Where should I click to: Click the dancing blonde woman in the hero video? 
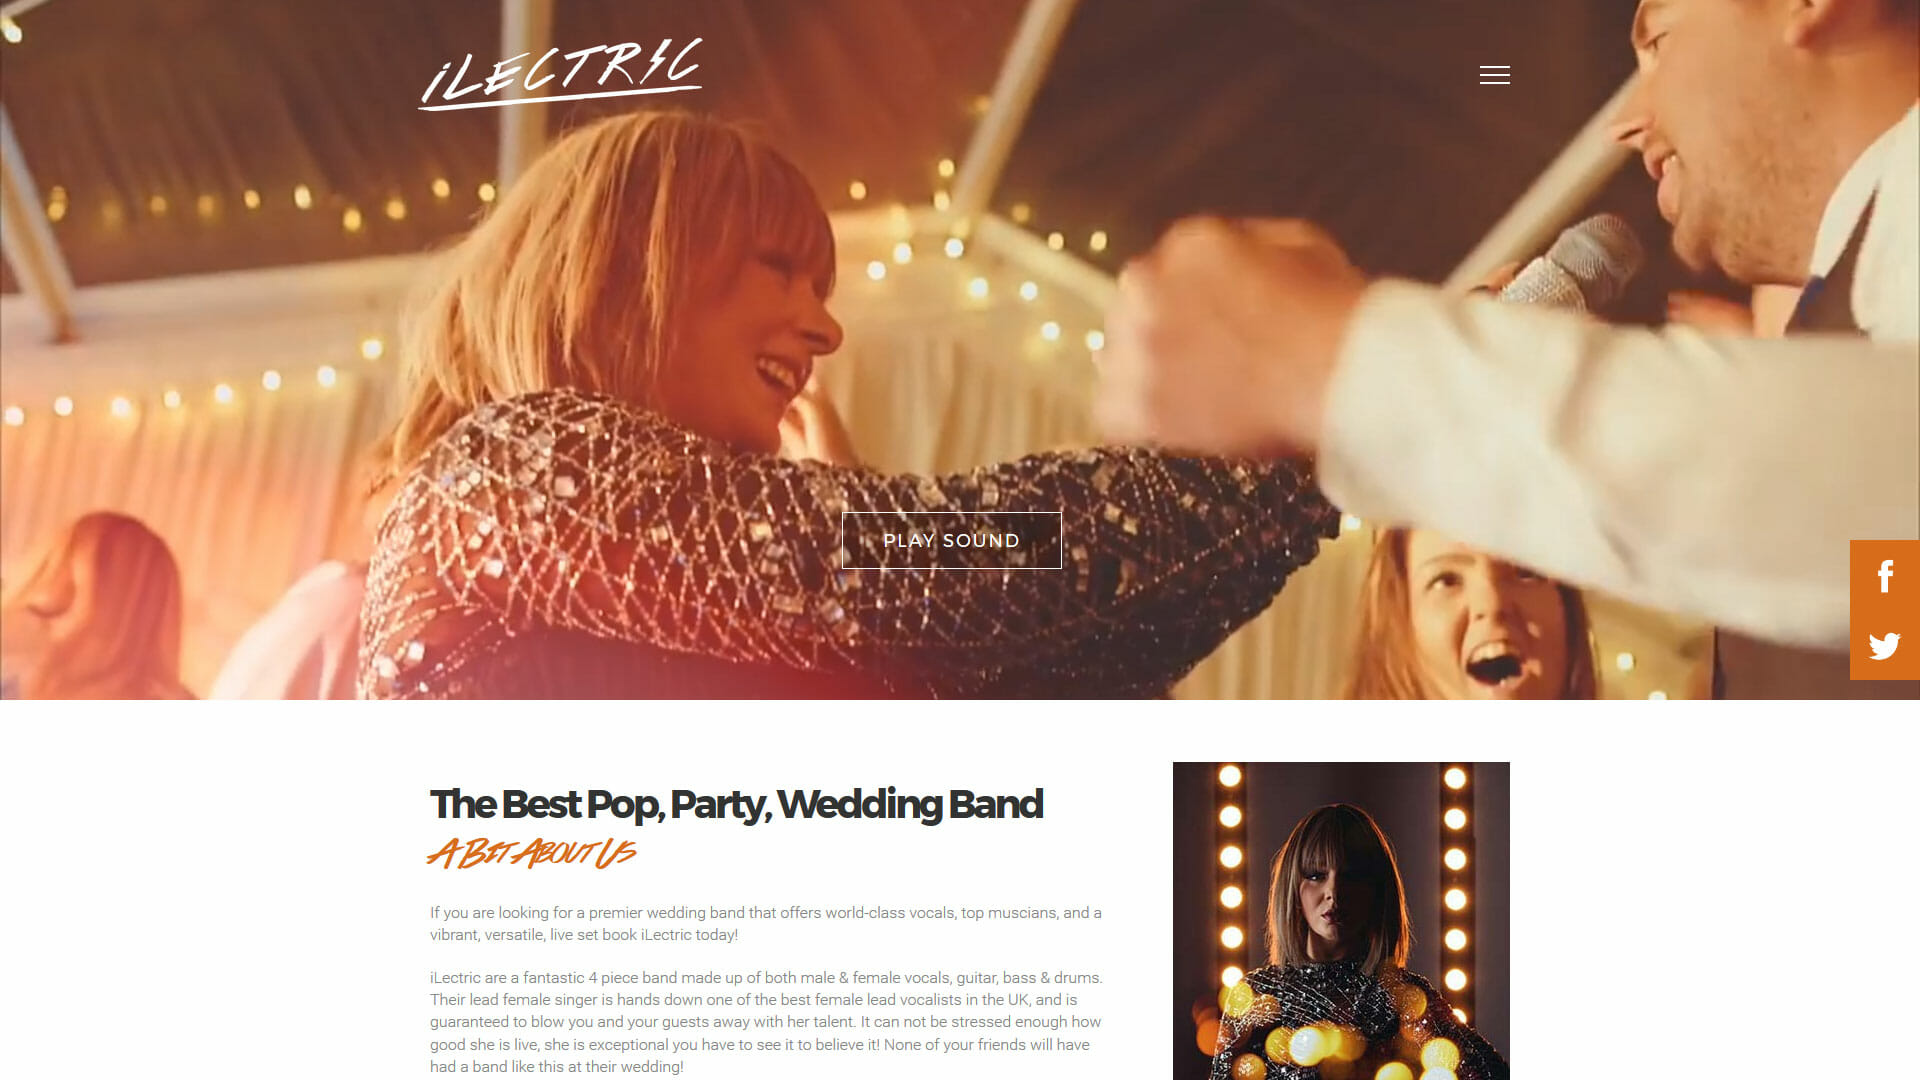(x=640, y=330)
